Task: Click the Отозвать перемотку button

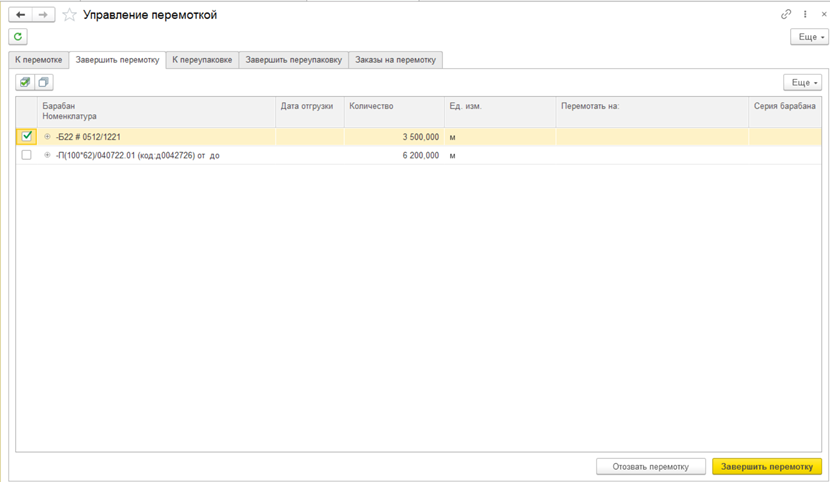Action: [651, 467]
